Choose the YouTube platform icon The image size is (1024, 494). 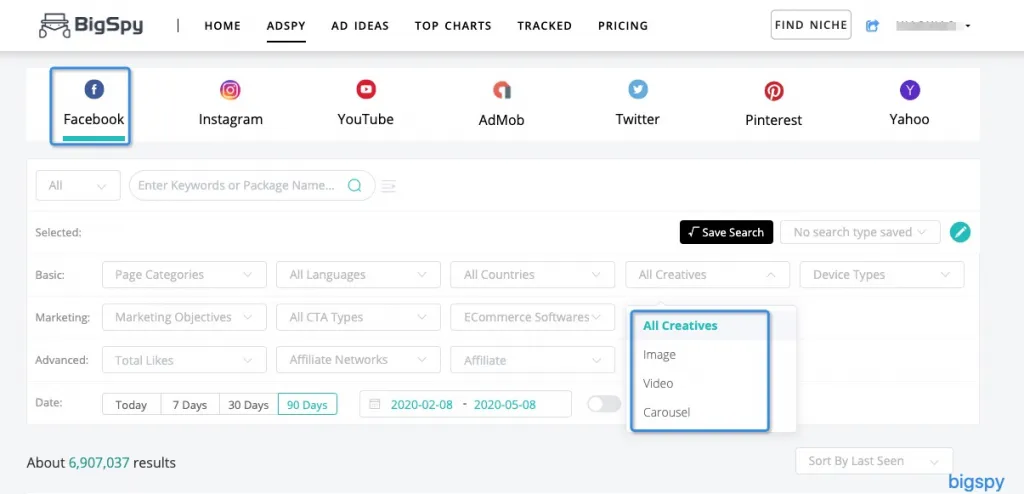pos(366,91)
